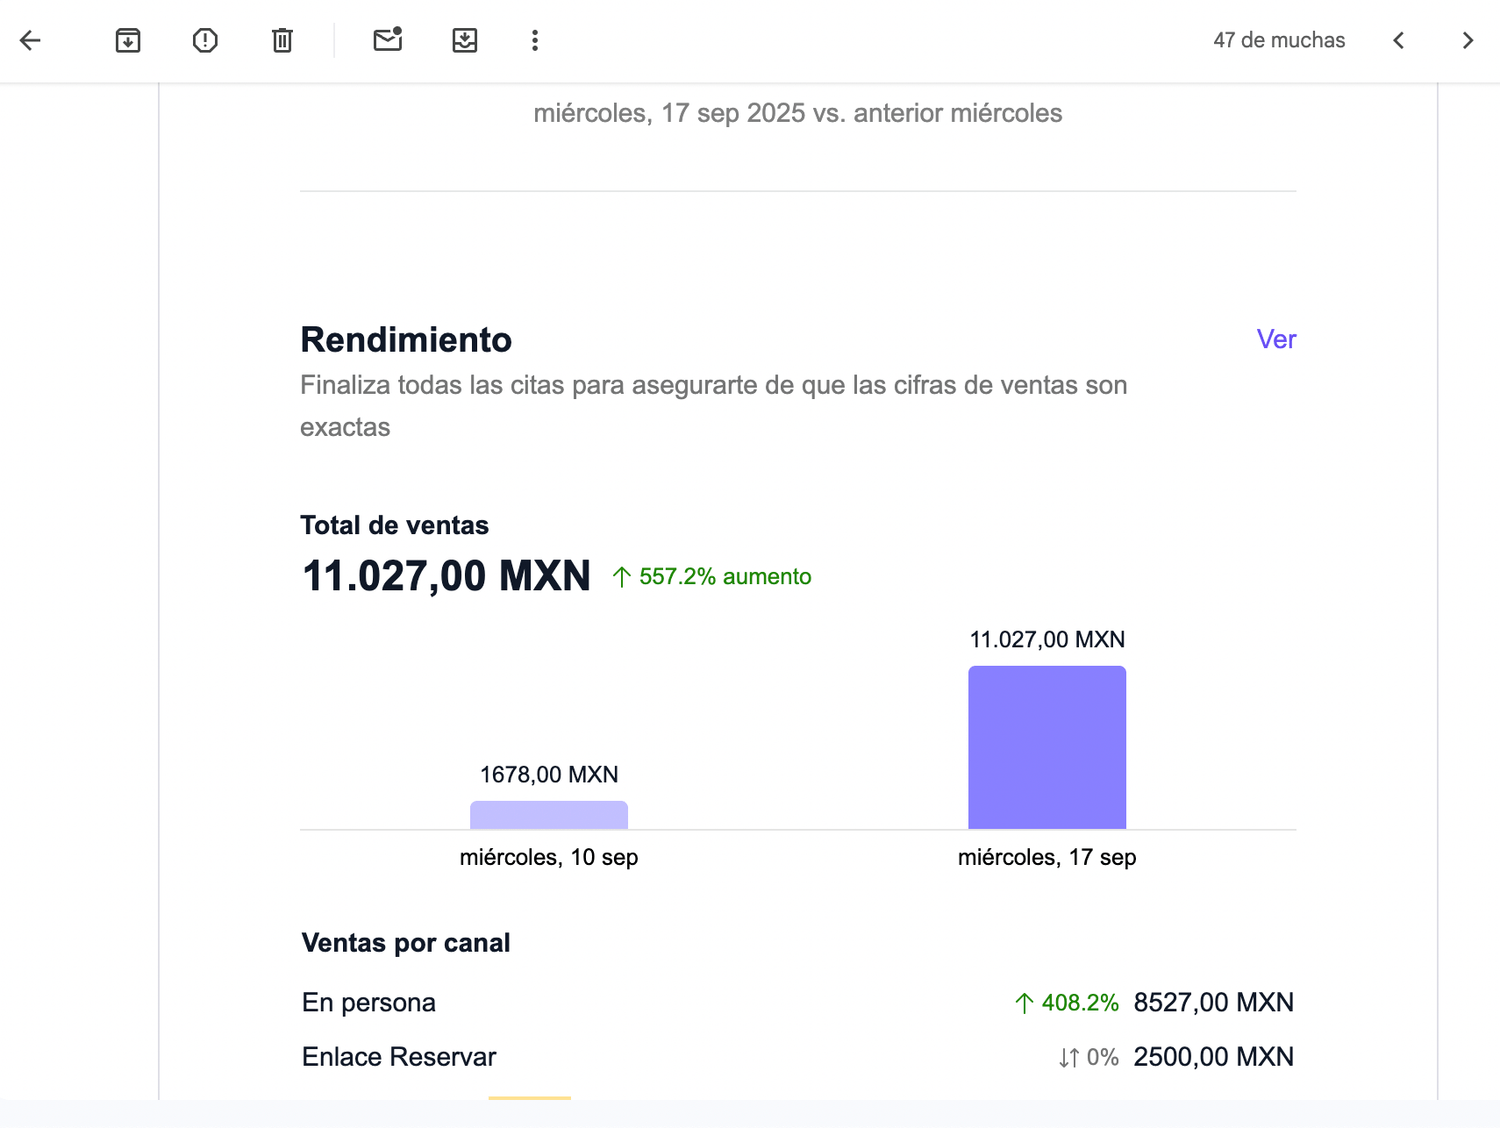Click the Enlace Reservar channel row

pyautogui.click(x=399, y=1057)
